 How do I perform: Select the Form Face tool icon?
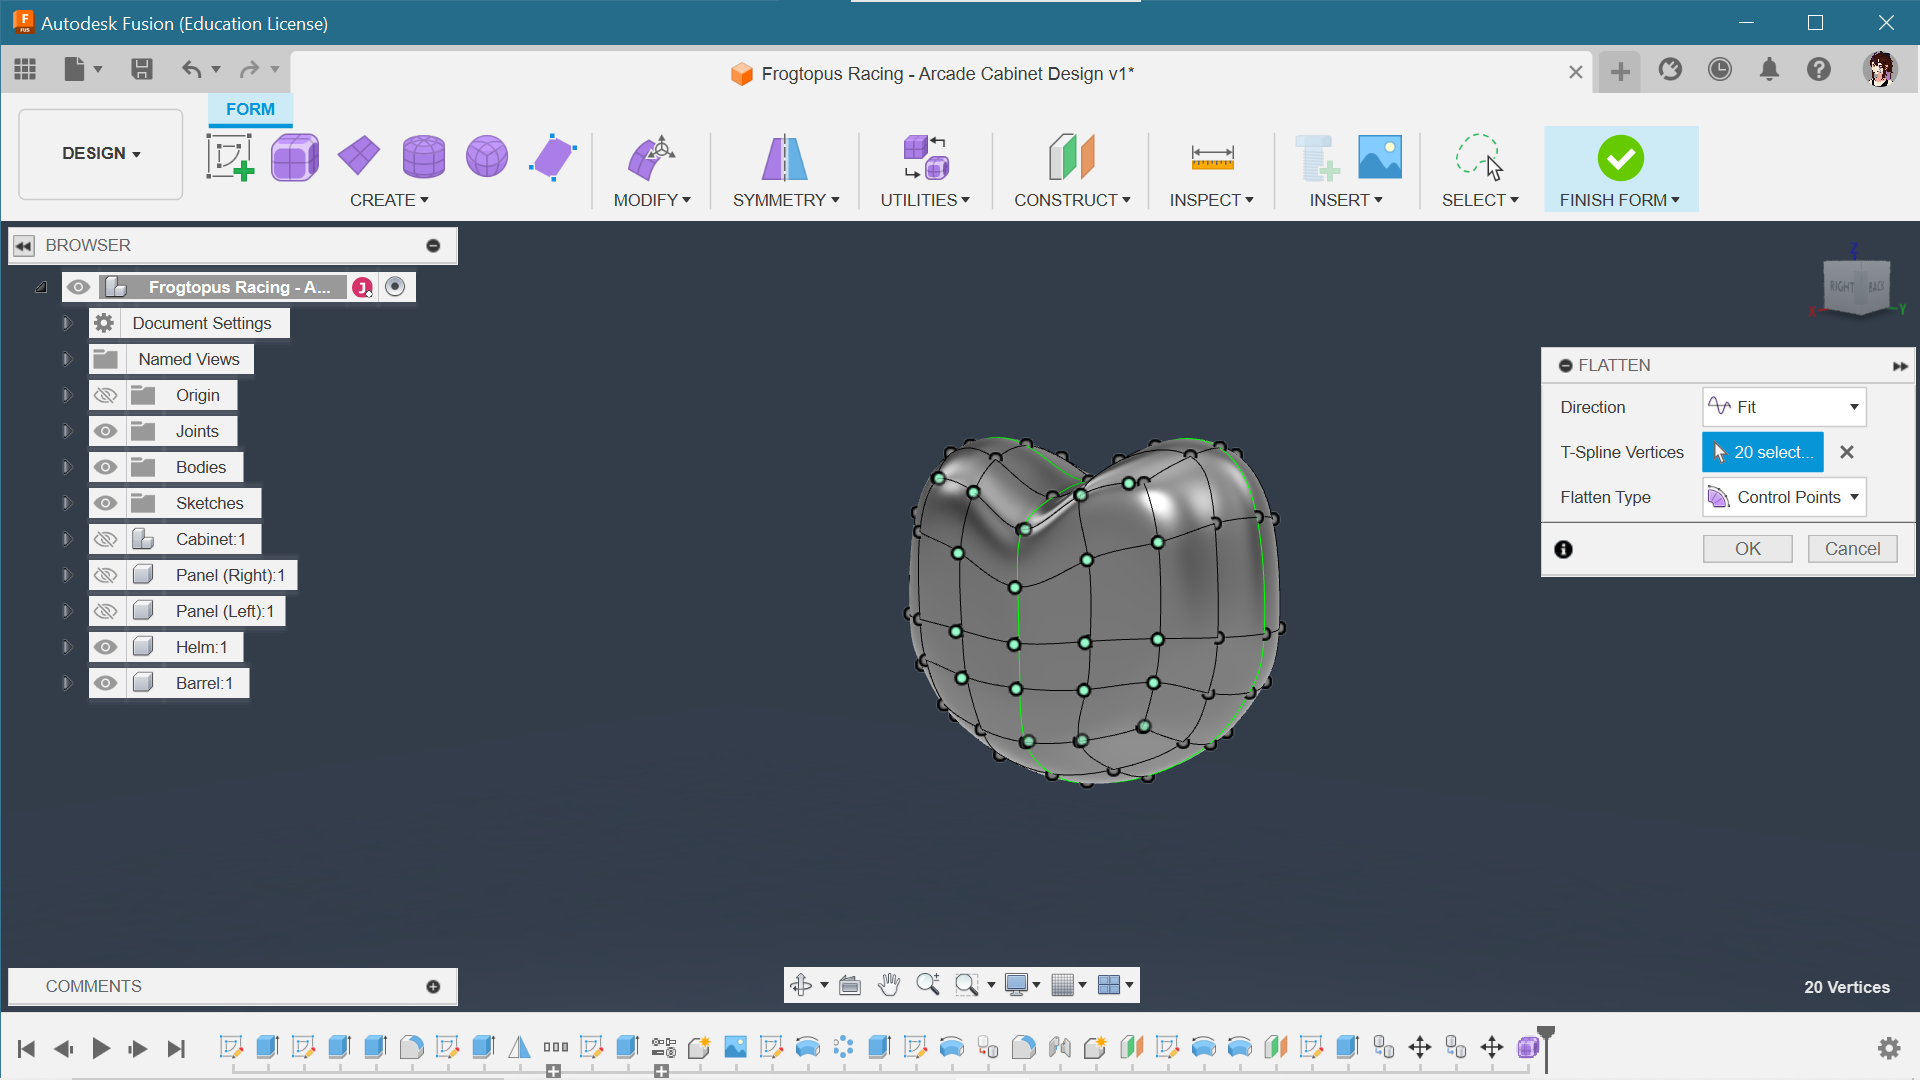point(552,157)
